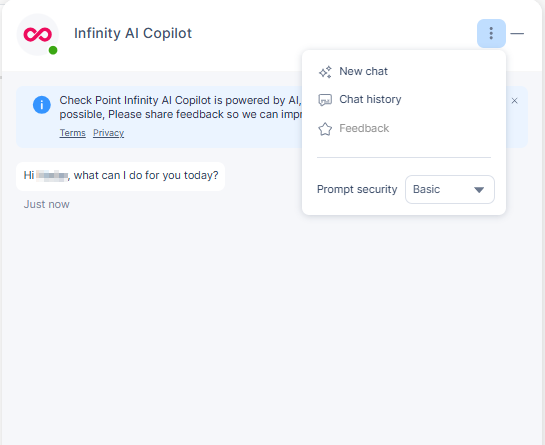Click the blue information icon in banner
The width and height of the screenshot is (545, 445).
pyautogui.click(x=42, y=105)
